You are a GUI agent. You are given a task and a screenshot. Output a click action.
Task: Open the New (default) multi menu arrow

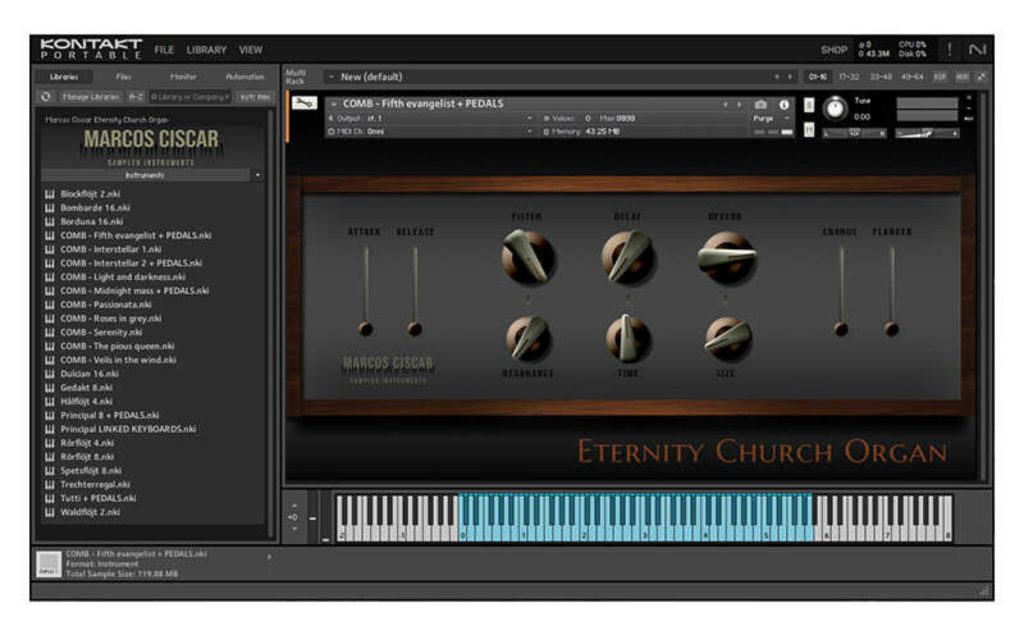coord(332,77)
